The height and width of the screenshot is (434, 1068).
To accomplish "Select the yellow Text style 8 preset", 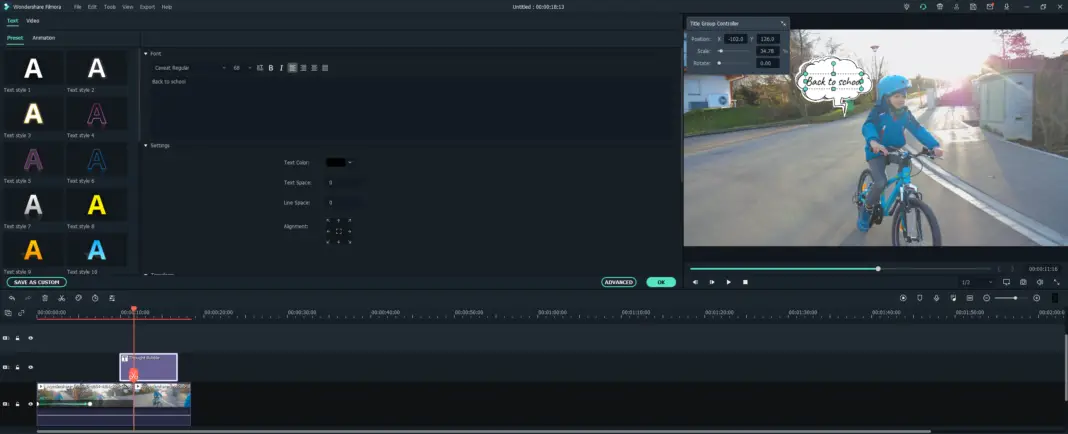I will pos(97,204).
